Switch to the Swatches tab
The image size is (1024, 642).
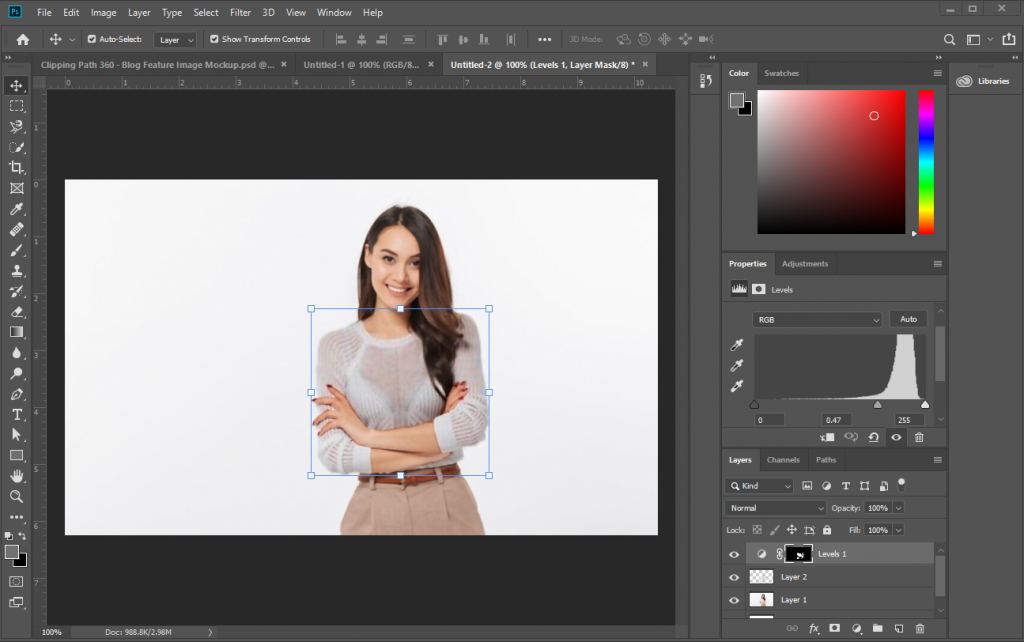781,73
